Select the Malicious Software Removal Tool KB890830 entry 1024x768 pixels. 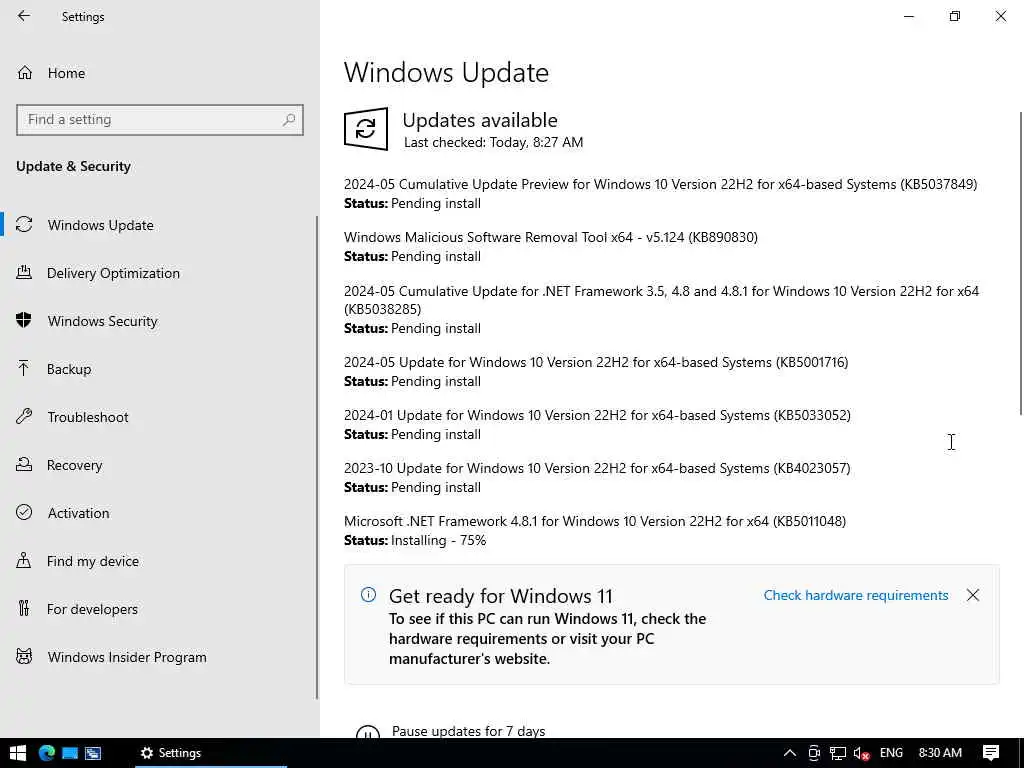coord(551,237)
